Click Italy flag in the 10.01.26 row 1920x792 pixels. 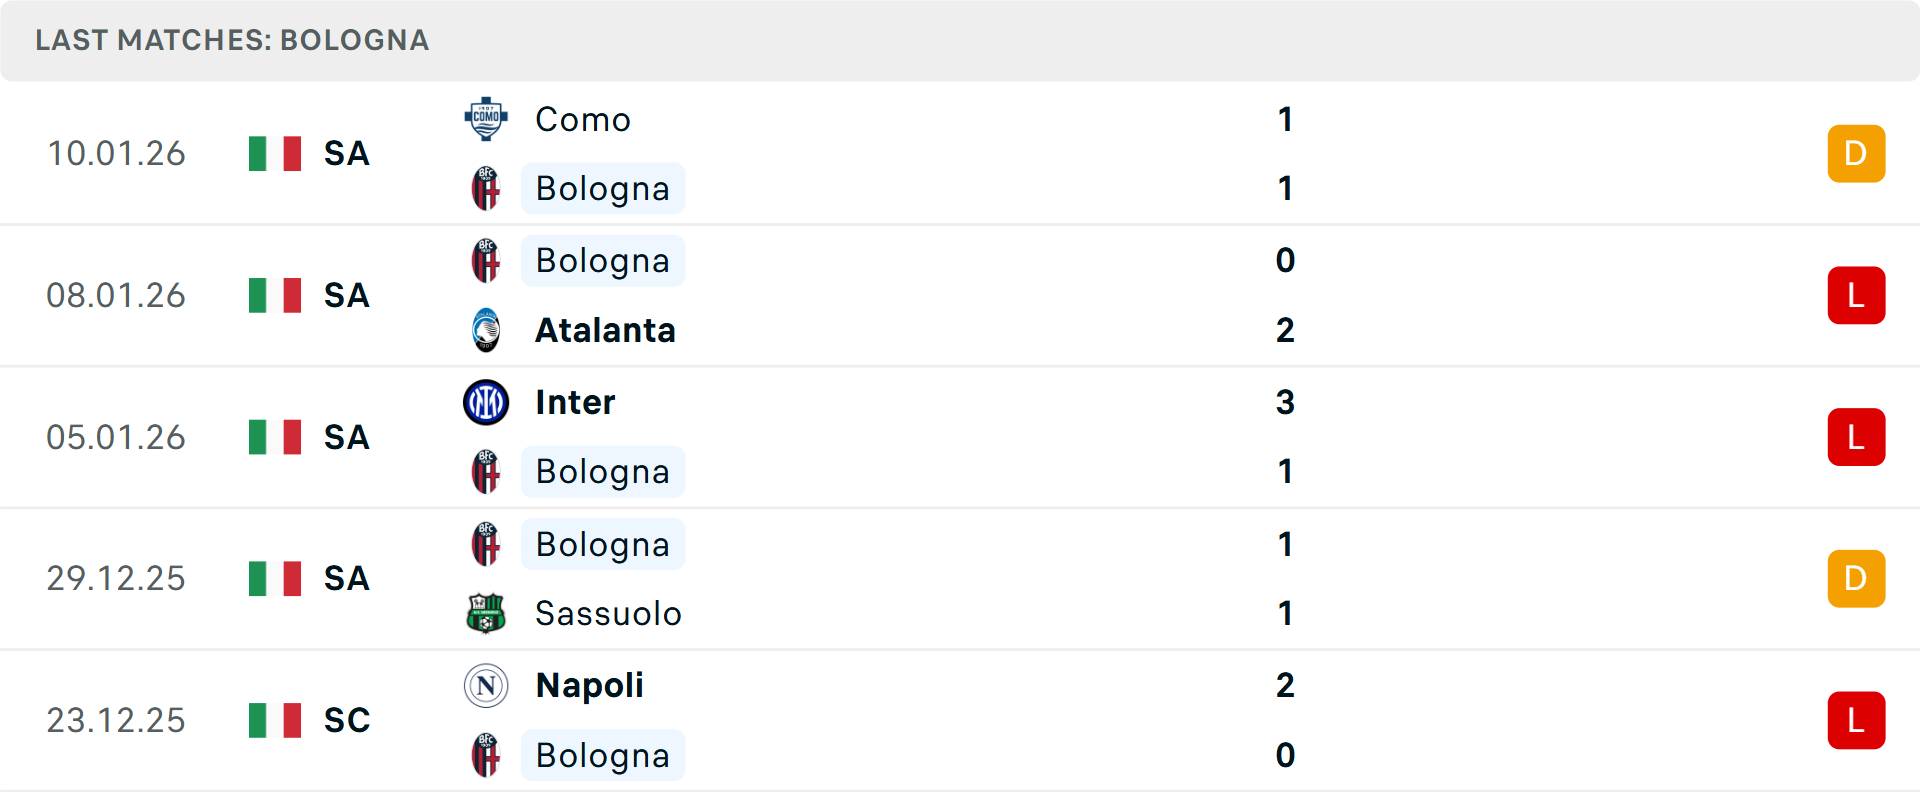click(x=275, y=153)
